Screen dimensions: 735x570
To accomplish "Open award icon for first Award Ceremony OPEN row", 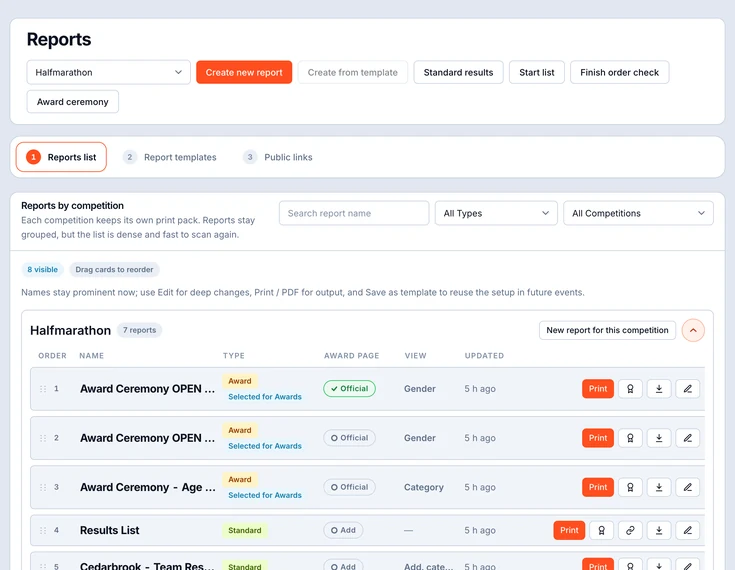I will pyautogui.click(x=630, y=389).
